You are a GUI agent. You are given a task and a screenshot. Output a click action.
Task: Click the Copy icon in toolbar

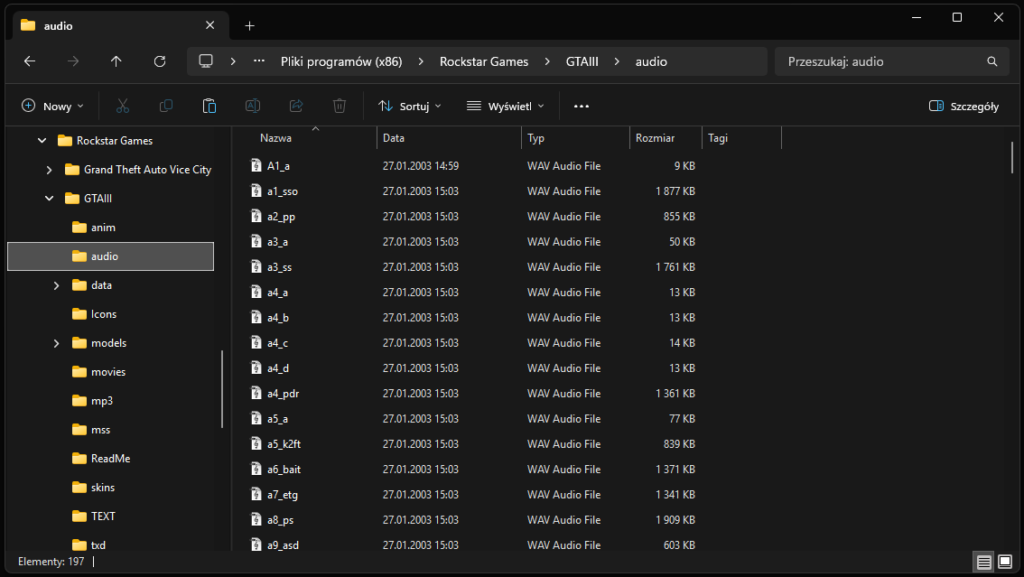(x=166, y=106)
